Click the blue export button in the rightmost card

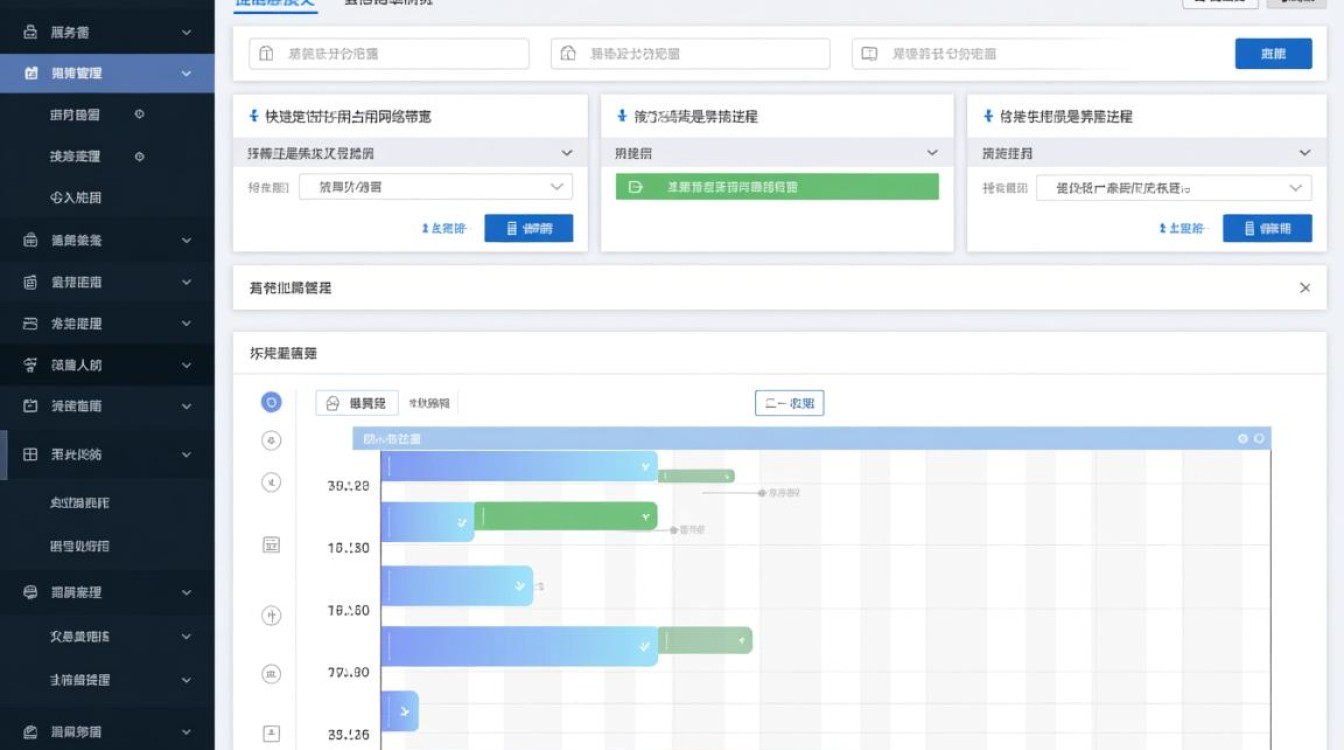pyautogui.click(x=1267, y=228)
